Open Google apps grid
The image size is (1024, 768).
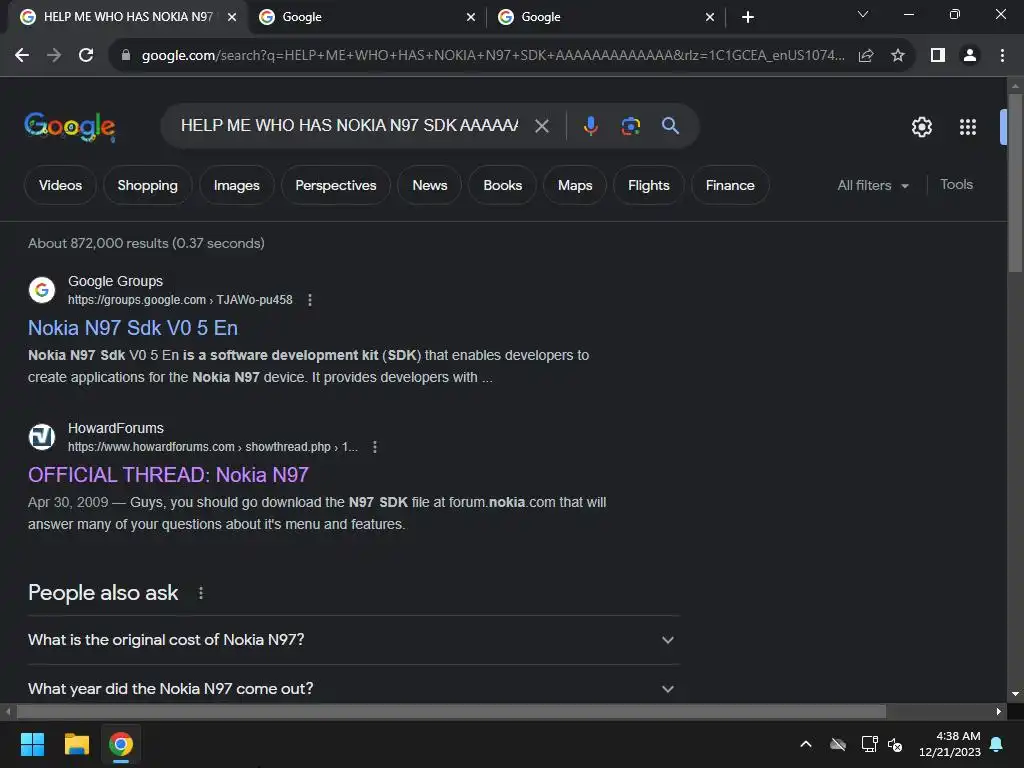coord(968,127)
